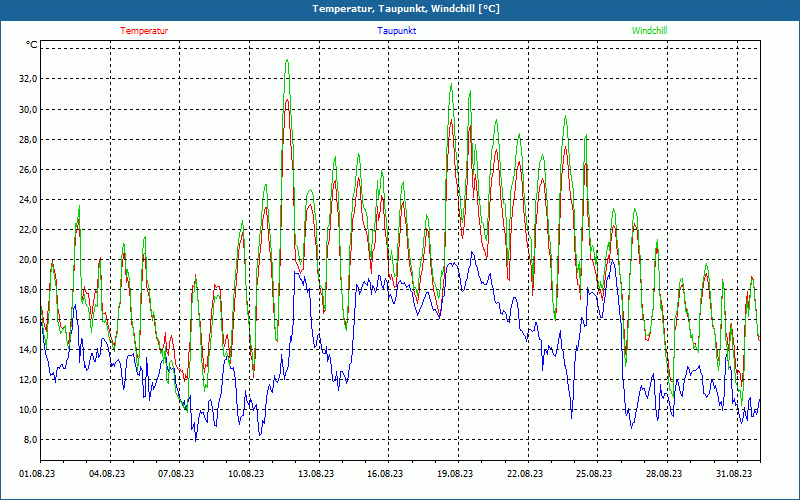Click the 26,0 y-axis value

[x=28, y=169]
